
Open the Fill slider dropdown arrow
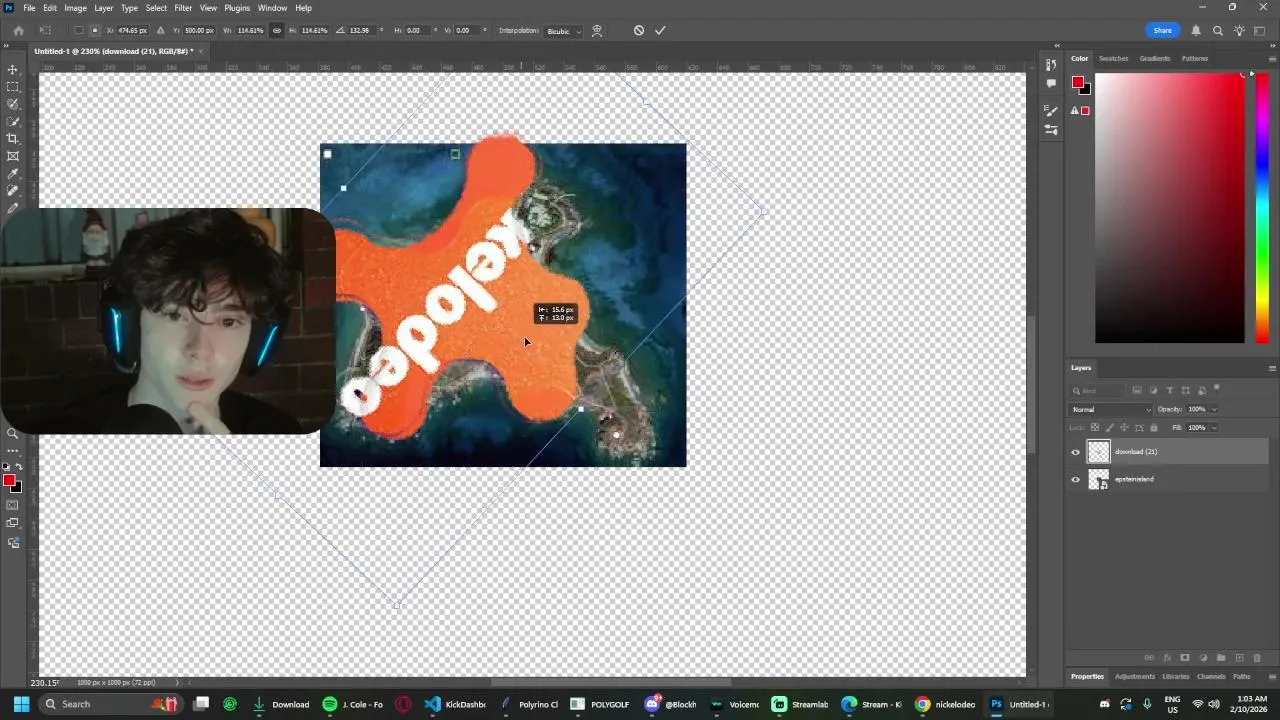click(x=1214, y=427)
